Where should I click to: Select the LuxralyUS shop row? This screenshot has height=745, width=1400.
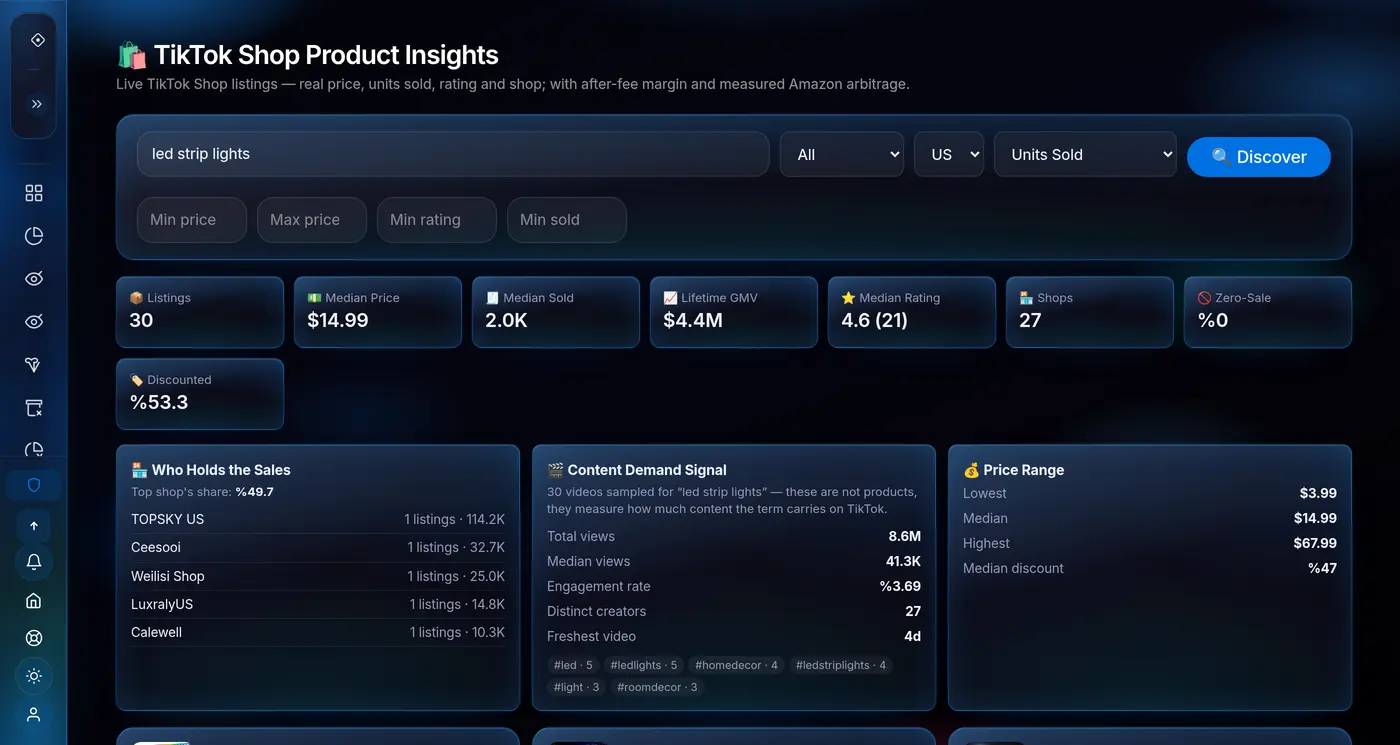(x=318, y=604)
